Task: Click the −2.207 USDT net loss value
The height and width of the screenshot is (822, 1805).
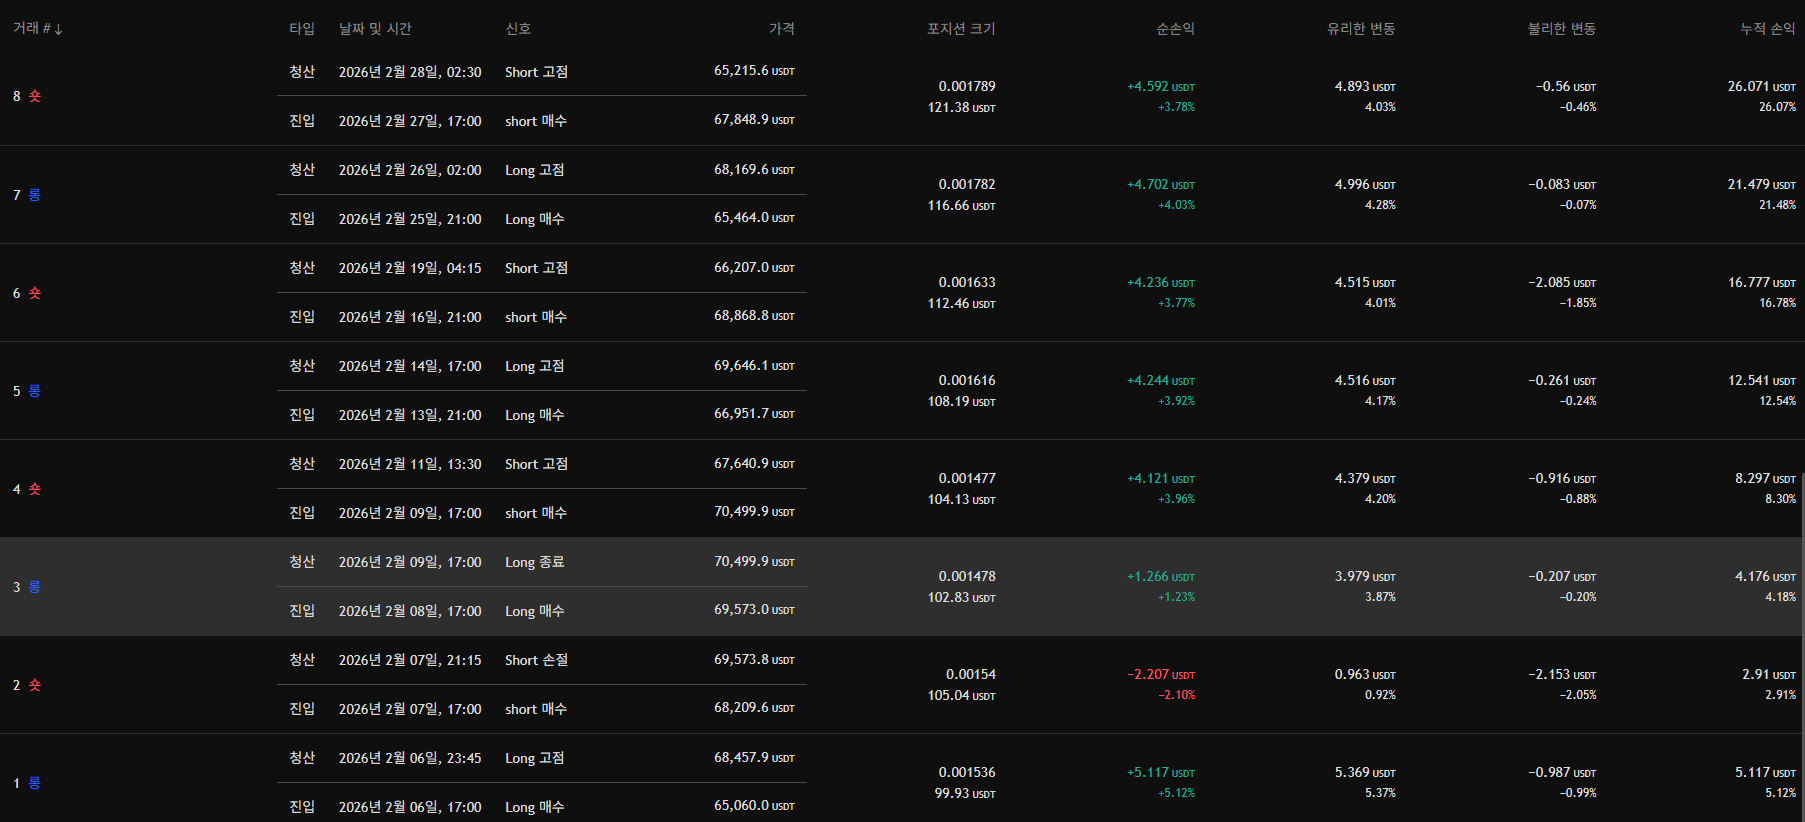Action: 1160,675
